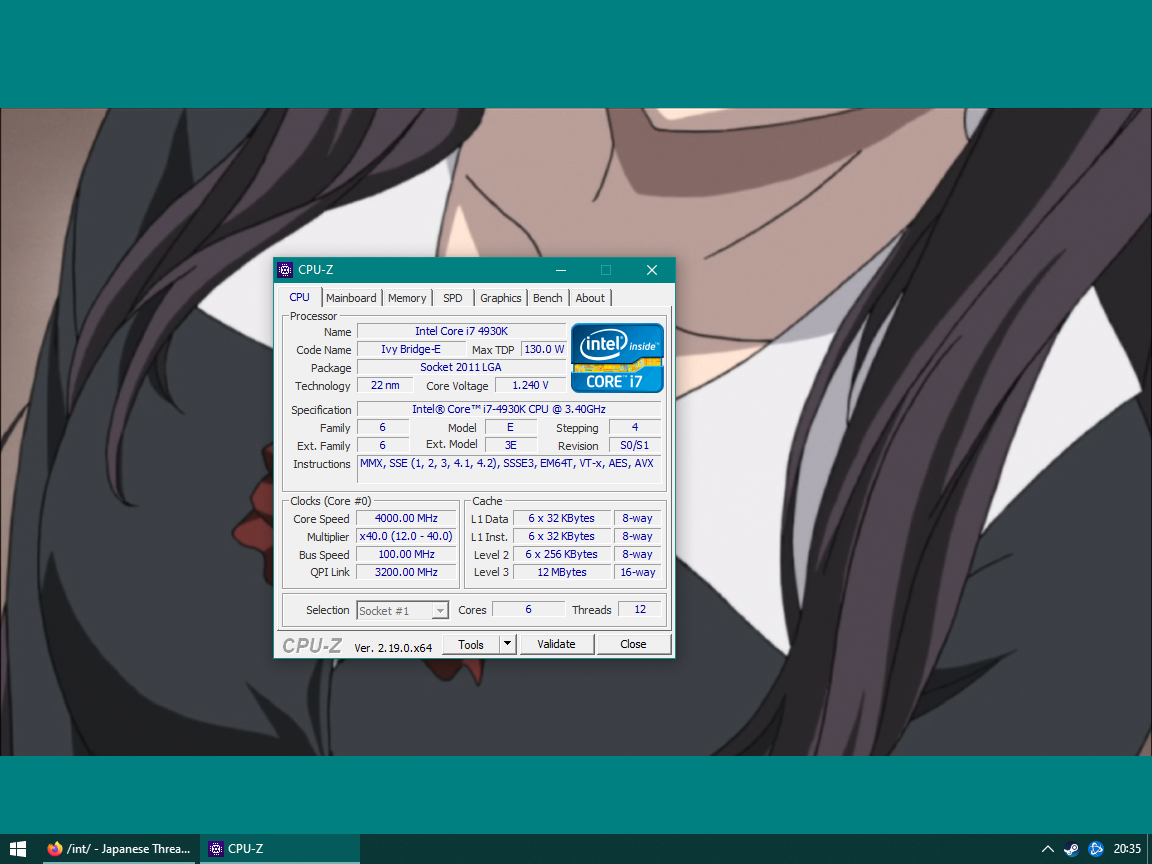The height and width of the screenshot is (864, 1152).
Task: Click the L1 Data value 6 x 32 KBytes
Action: (561, 518)
